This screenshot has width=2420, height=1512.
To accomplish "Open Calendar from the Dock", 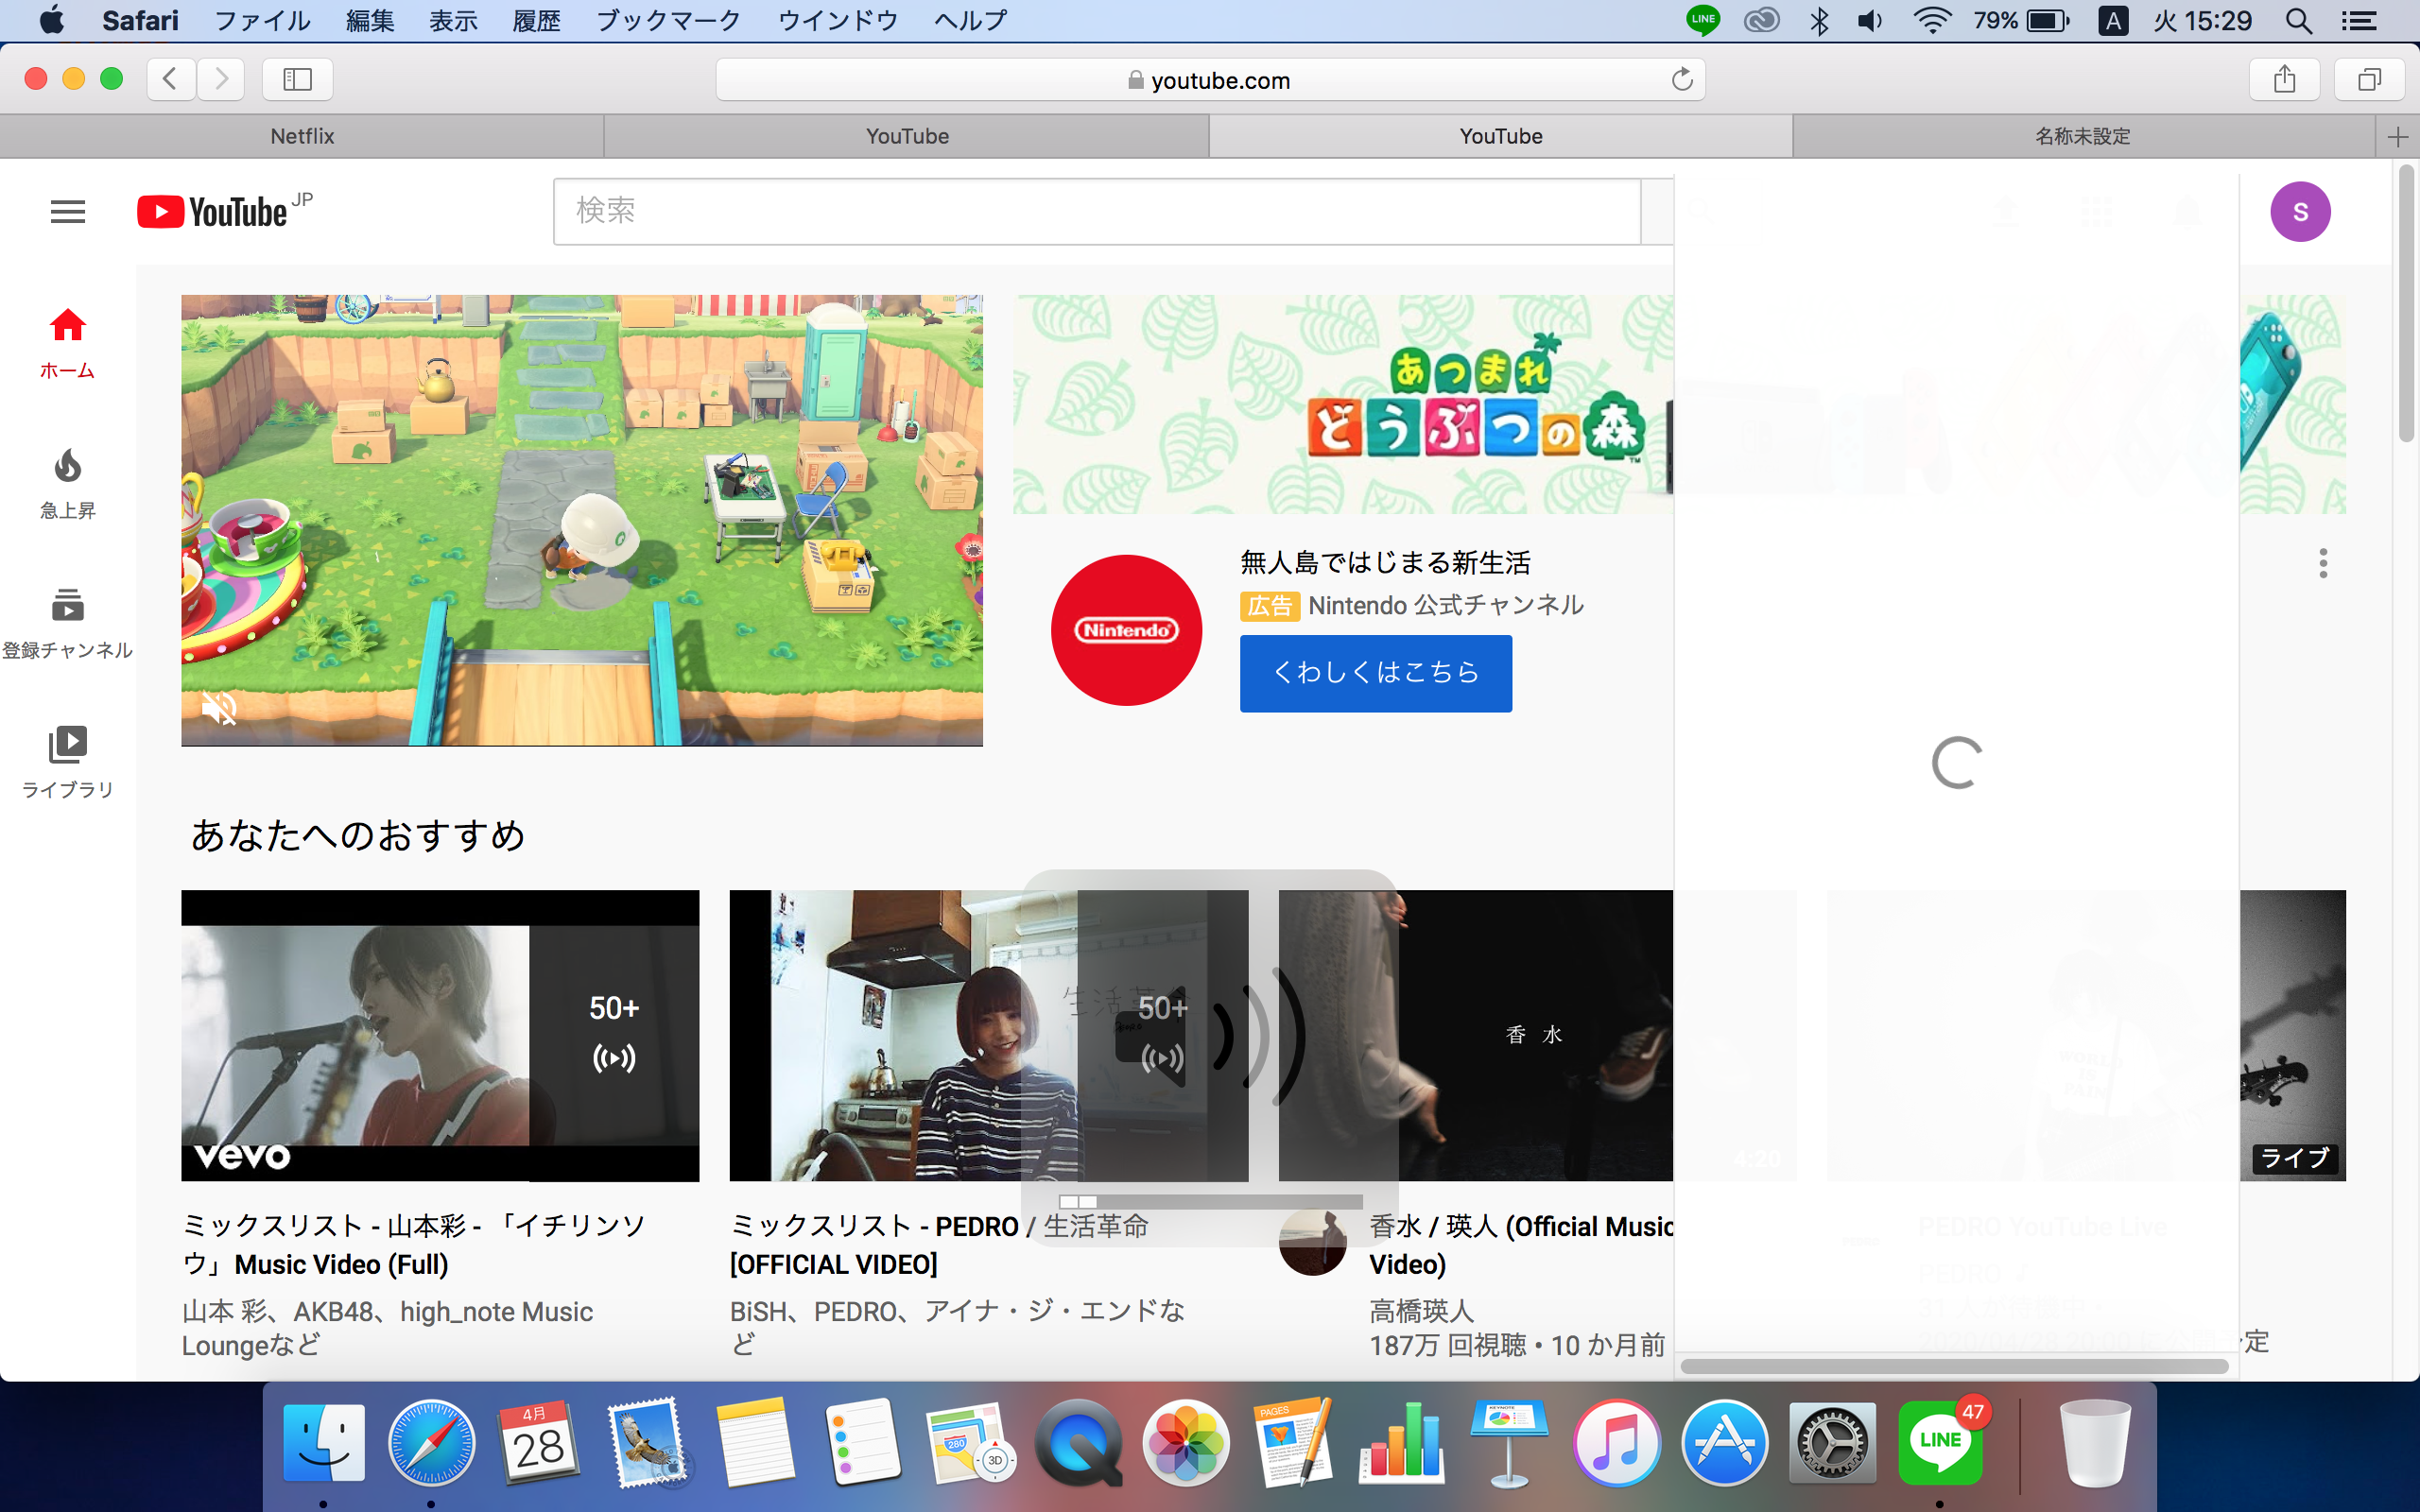I will pyautogui.click(x=539, y=1443).
